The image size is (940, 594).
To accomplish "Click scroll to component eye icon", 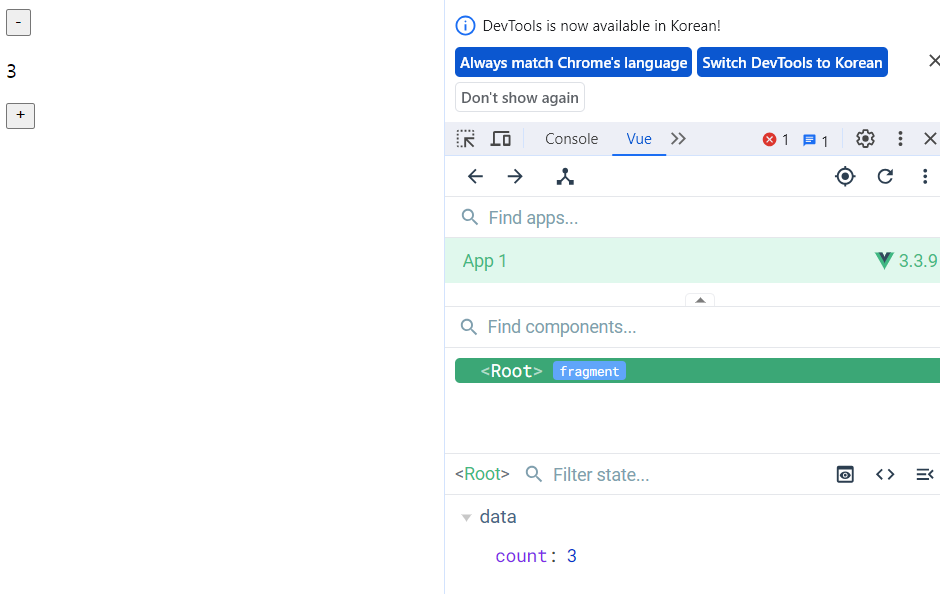I will pyautogui.click(x=845, y=475).
